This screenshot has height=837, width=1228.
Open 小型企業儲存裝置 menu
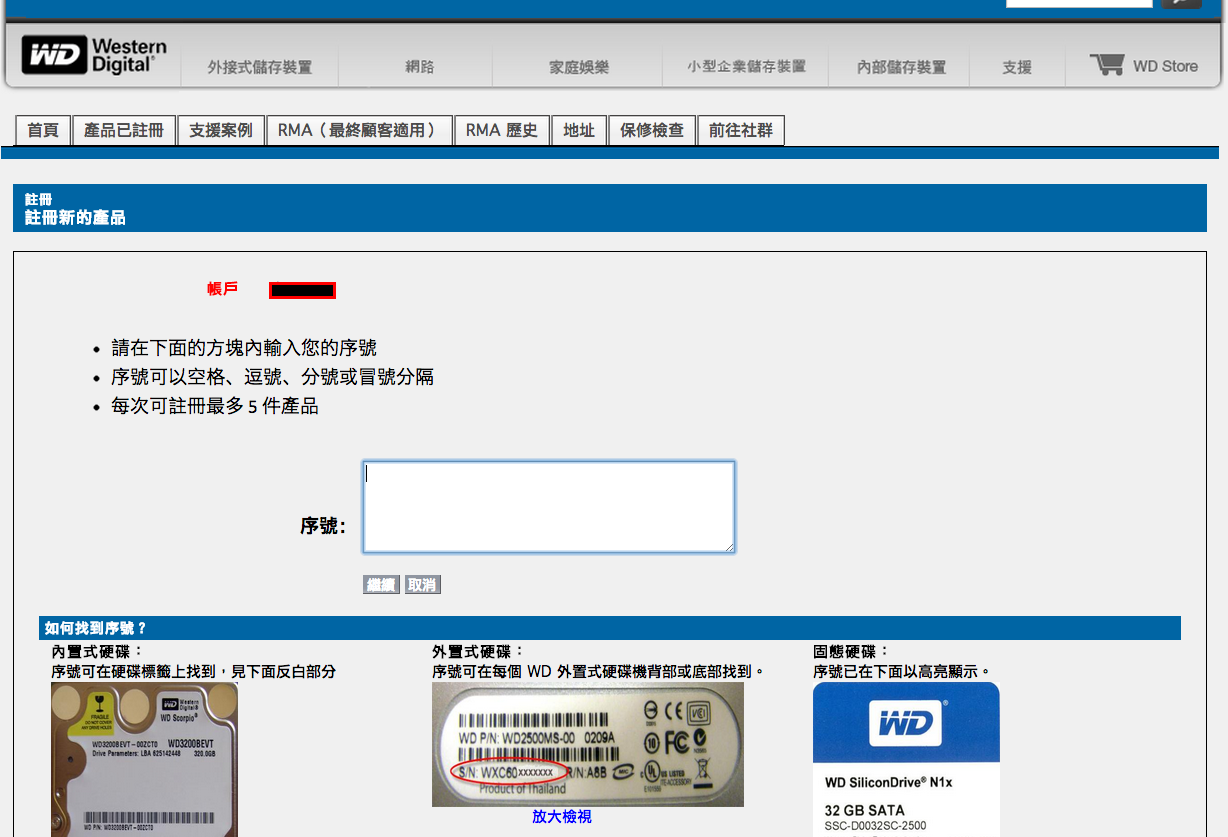point(746,66)
